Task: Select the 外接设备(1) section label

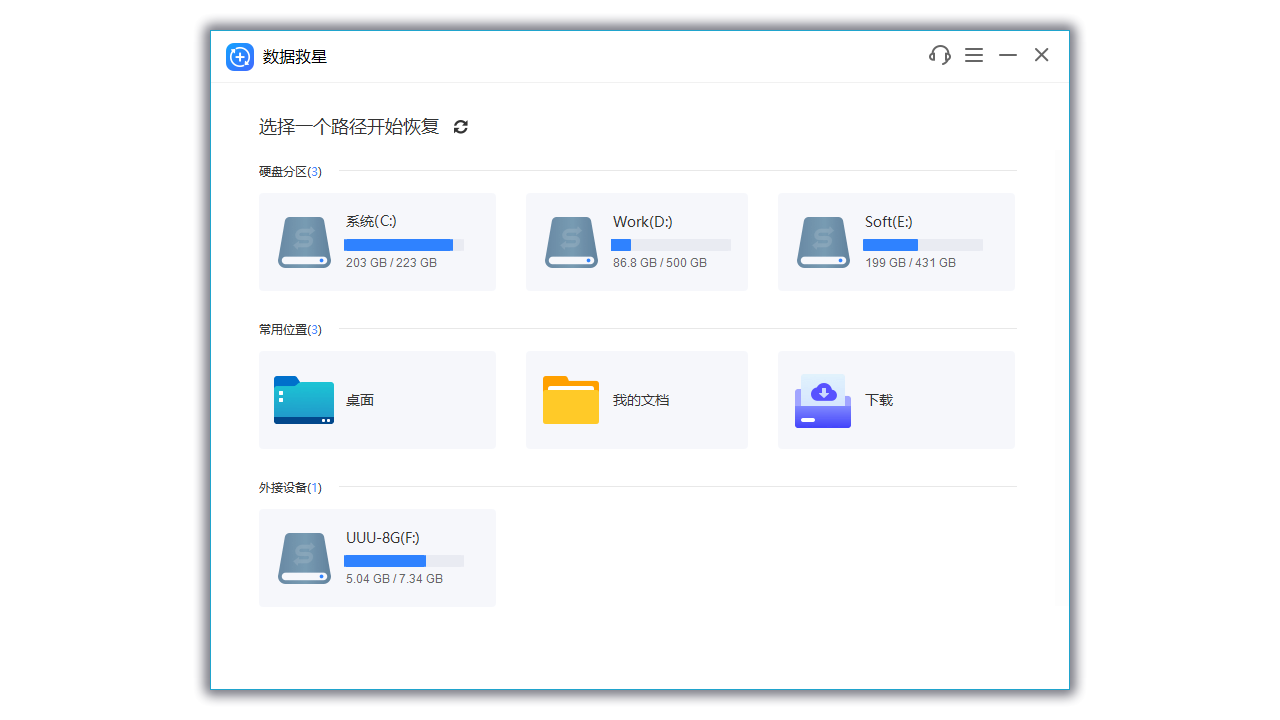Action: click(x=289, y=487)
